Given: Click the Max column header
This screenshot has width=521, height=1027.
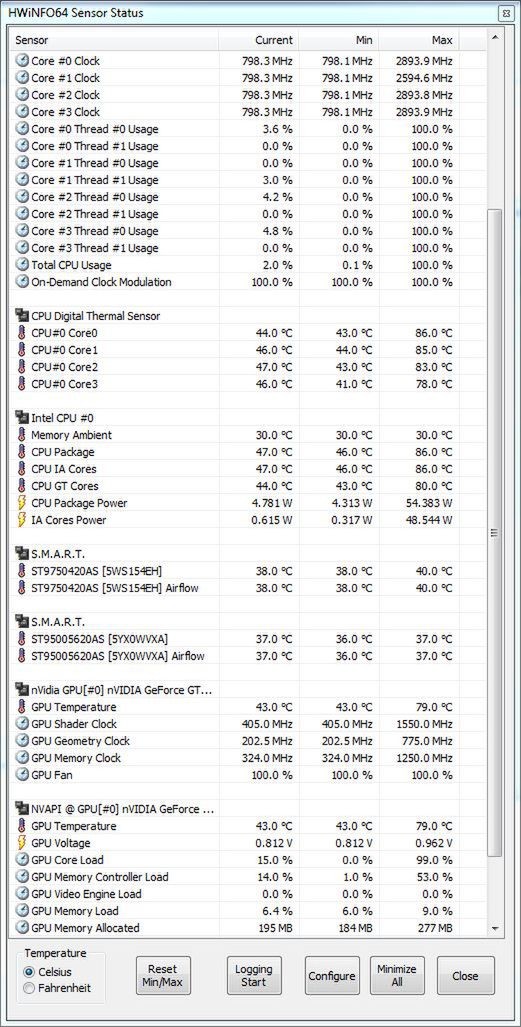Looking at the screenshot, I should (419, 41).
